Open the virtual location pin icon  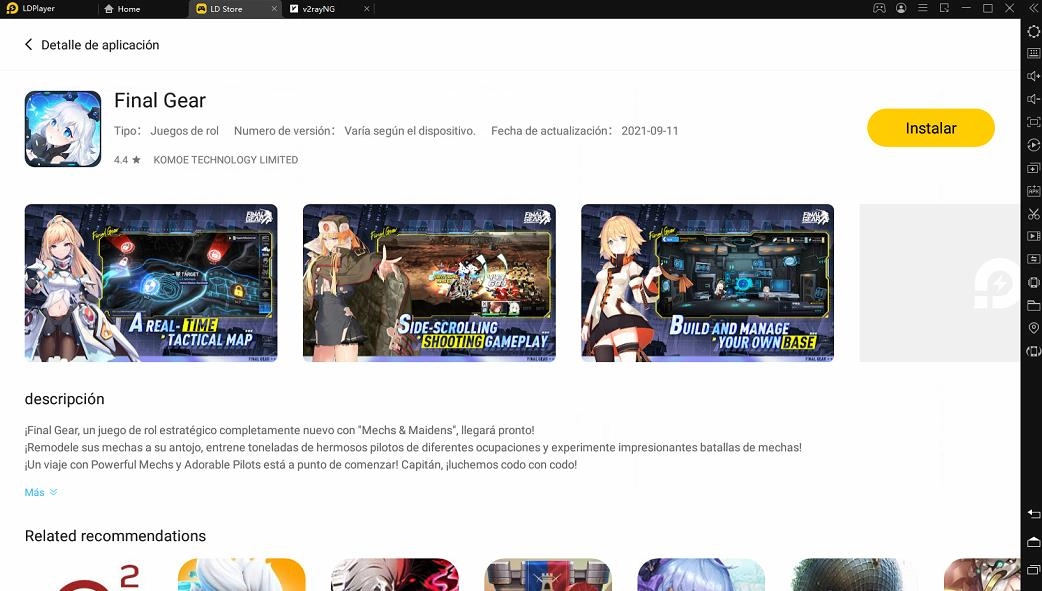coord(1033,328)
